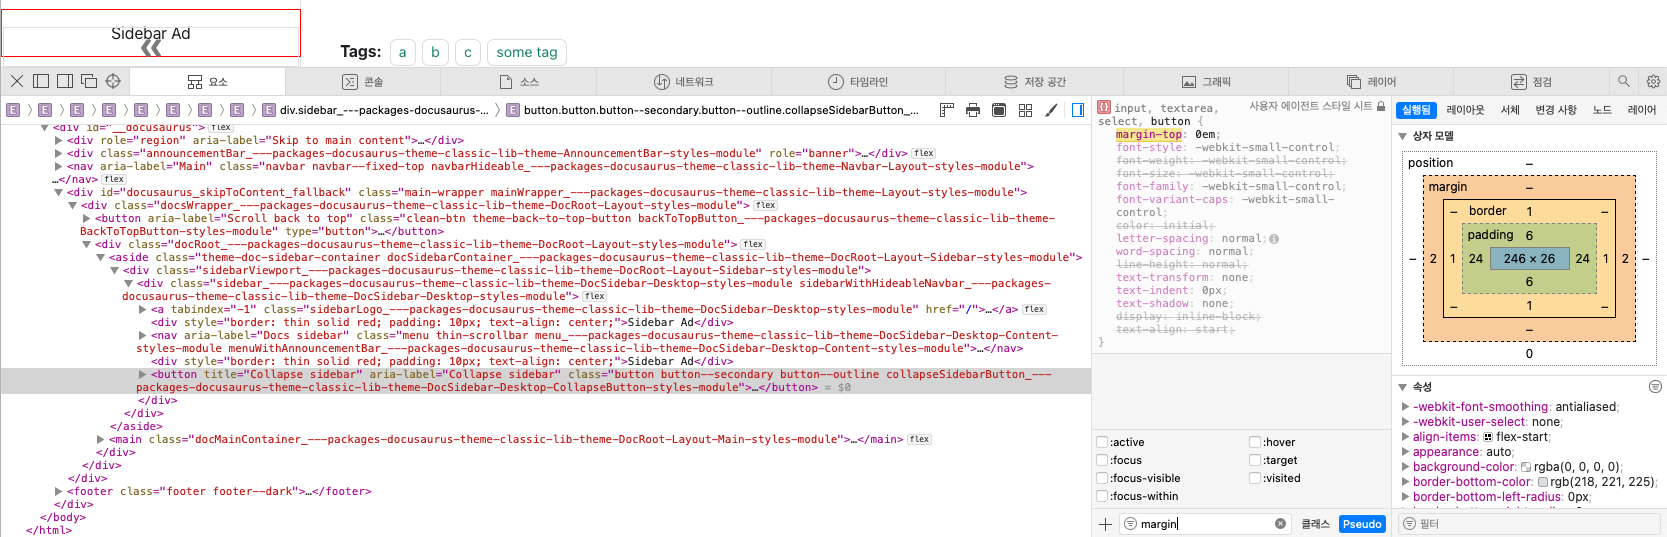Click the breadcrumb div.sidebar element

point(376,110)
